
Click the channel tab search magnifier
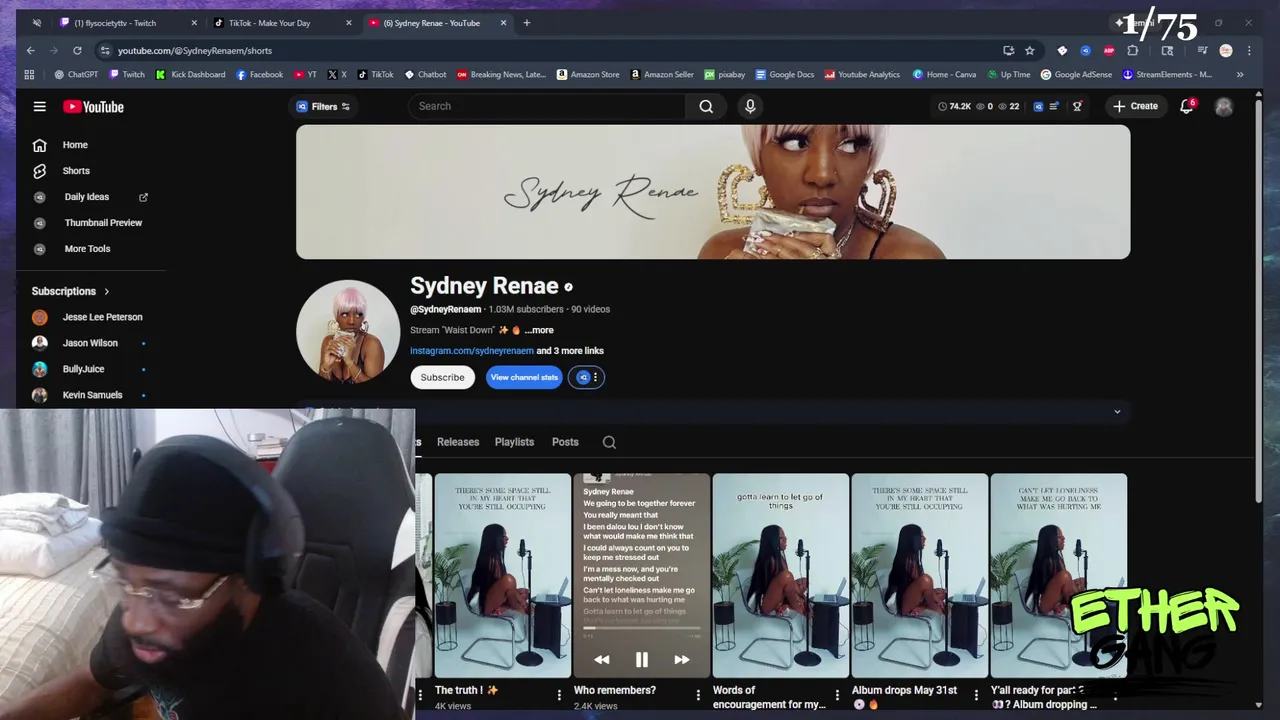point(609,442)
